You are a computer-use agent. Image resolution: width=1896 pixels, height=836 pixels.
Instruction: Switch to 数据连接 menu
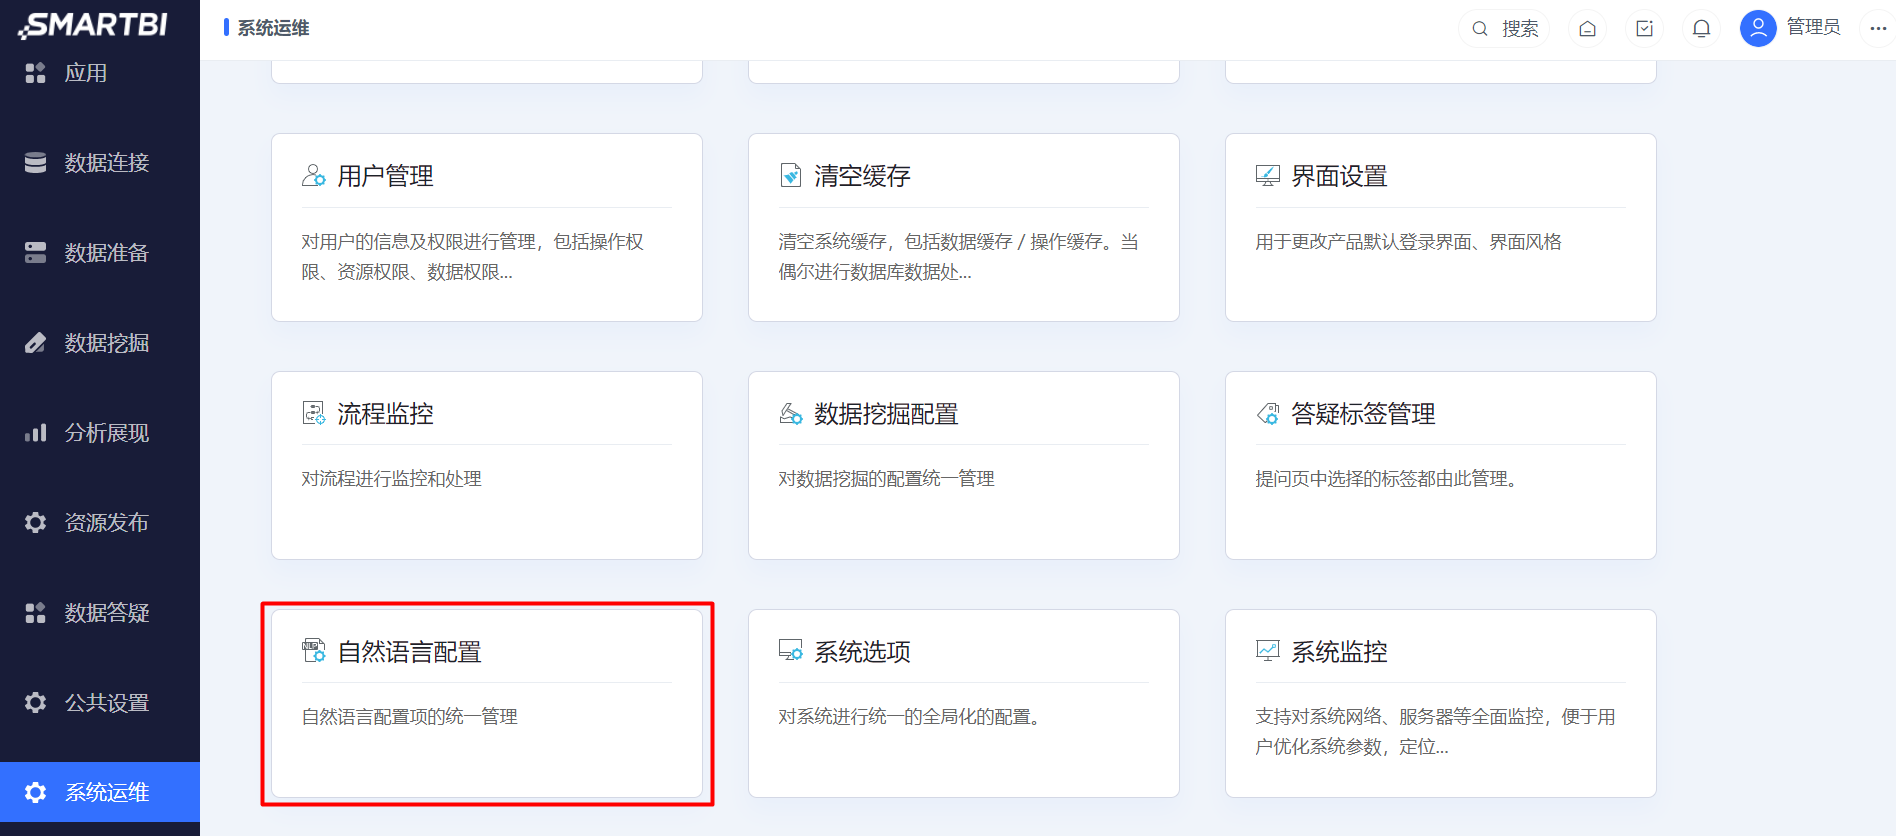click(107, 163)
